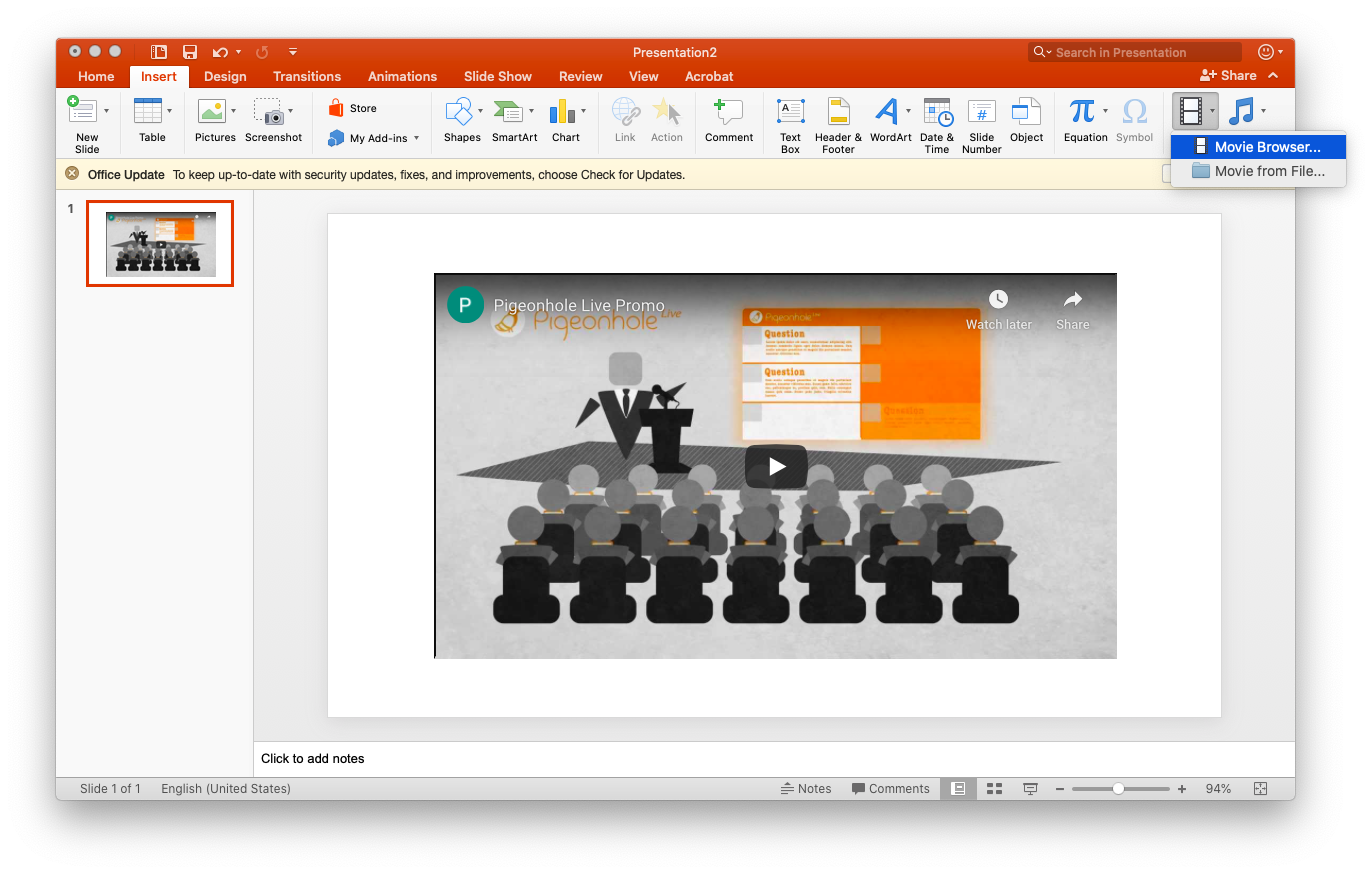The image size is (1369, 874).
Task: Start Slide Show from status bar icon
Action: pos(1030,789)
